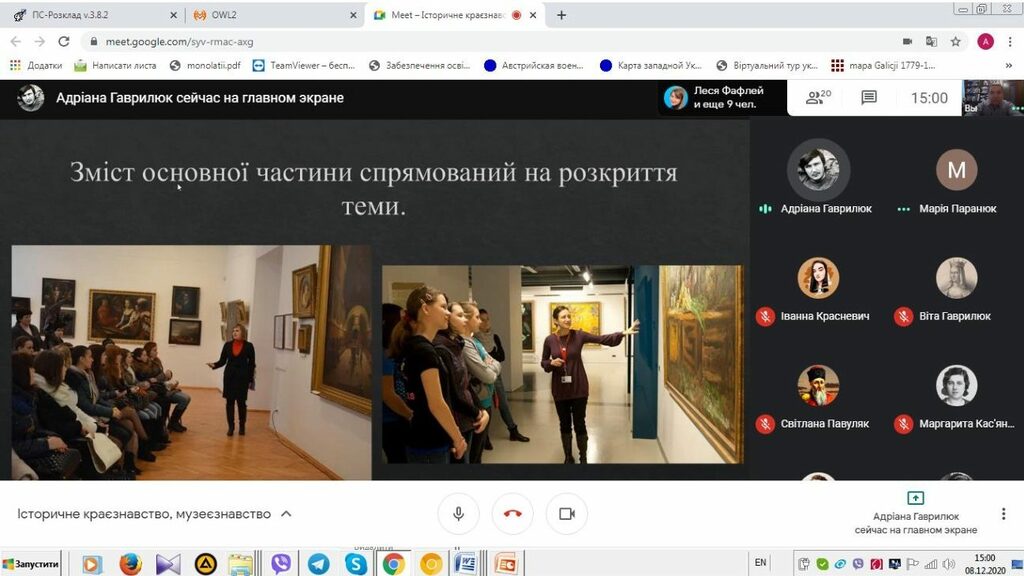Click the red hang up call button
Screen dimensions: 1024x576
512,513
